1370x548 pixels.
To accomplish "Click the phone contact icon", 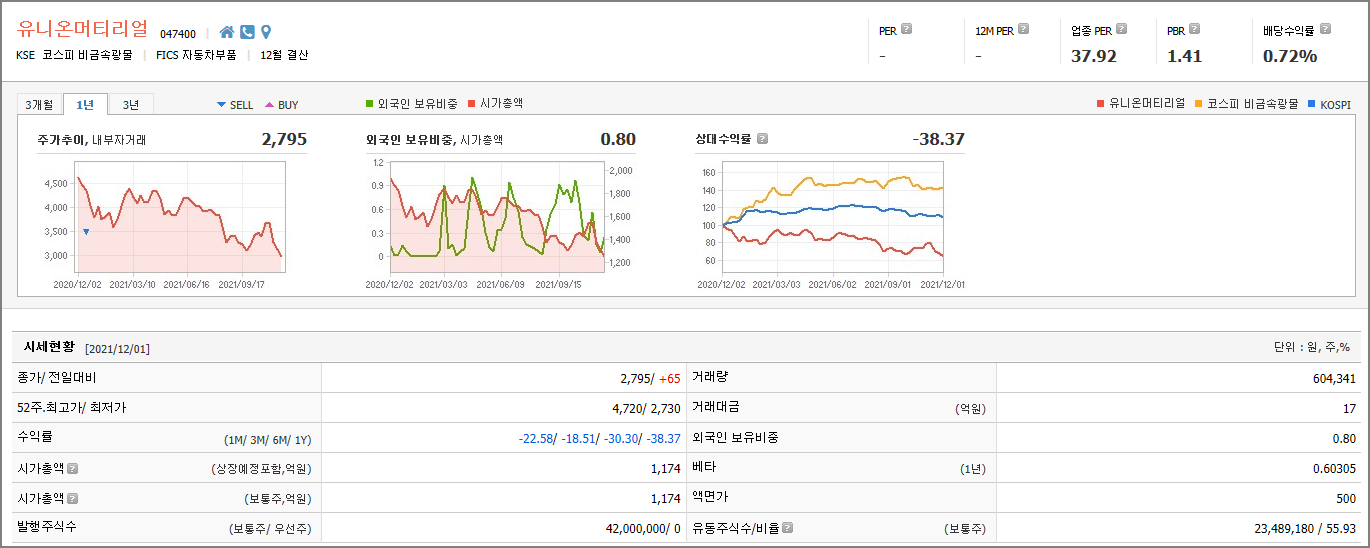I will (x=248, y=32).
